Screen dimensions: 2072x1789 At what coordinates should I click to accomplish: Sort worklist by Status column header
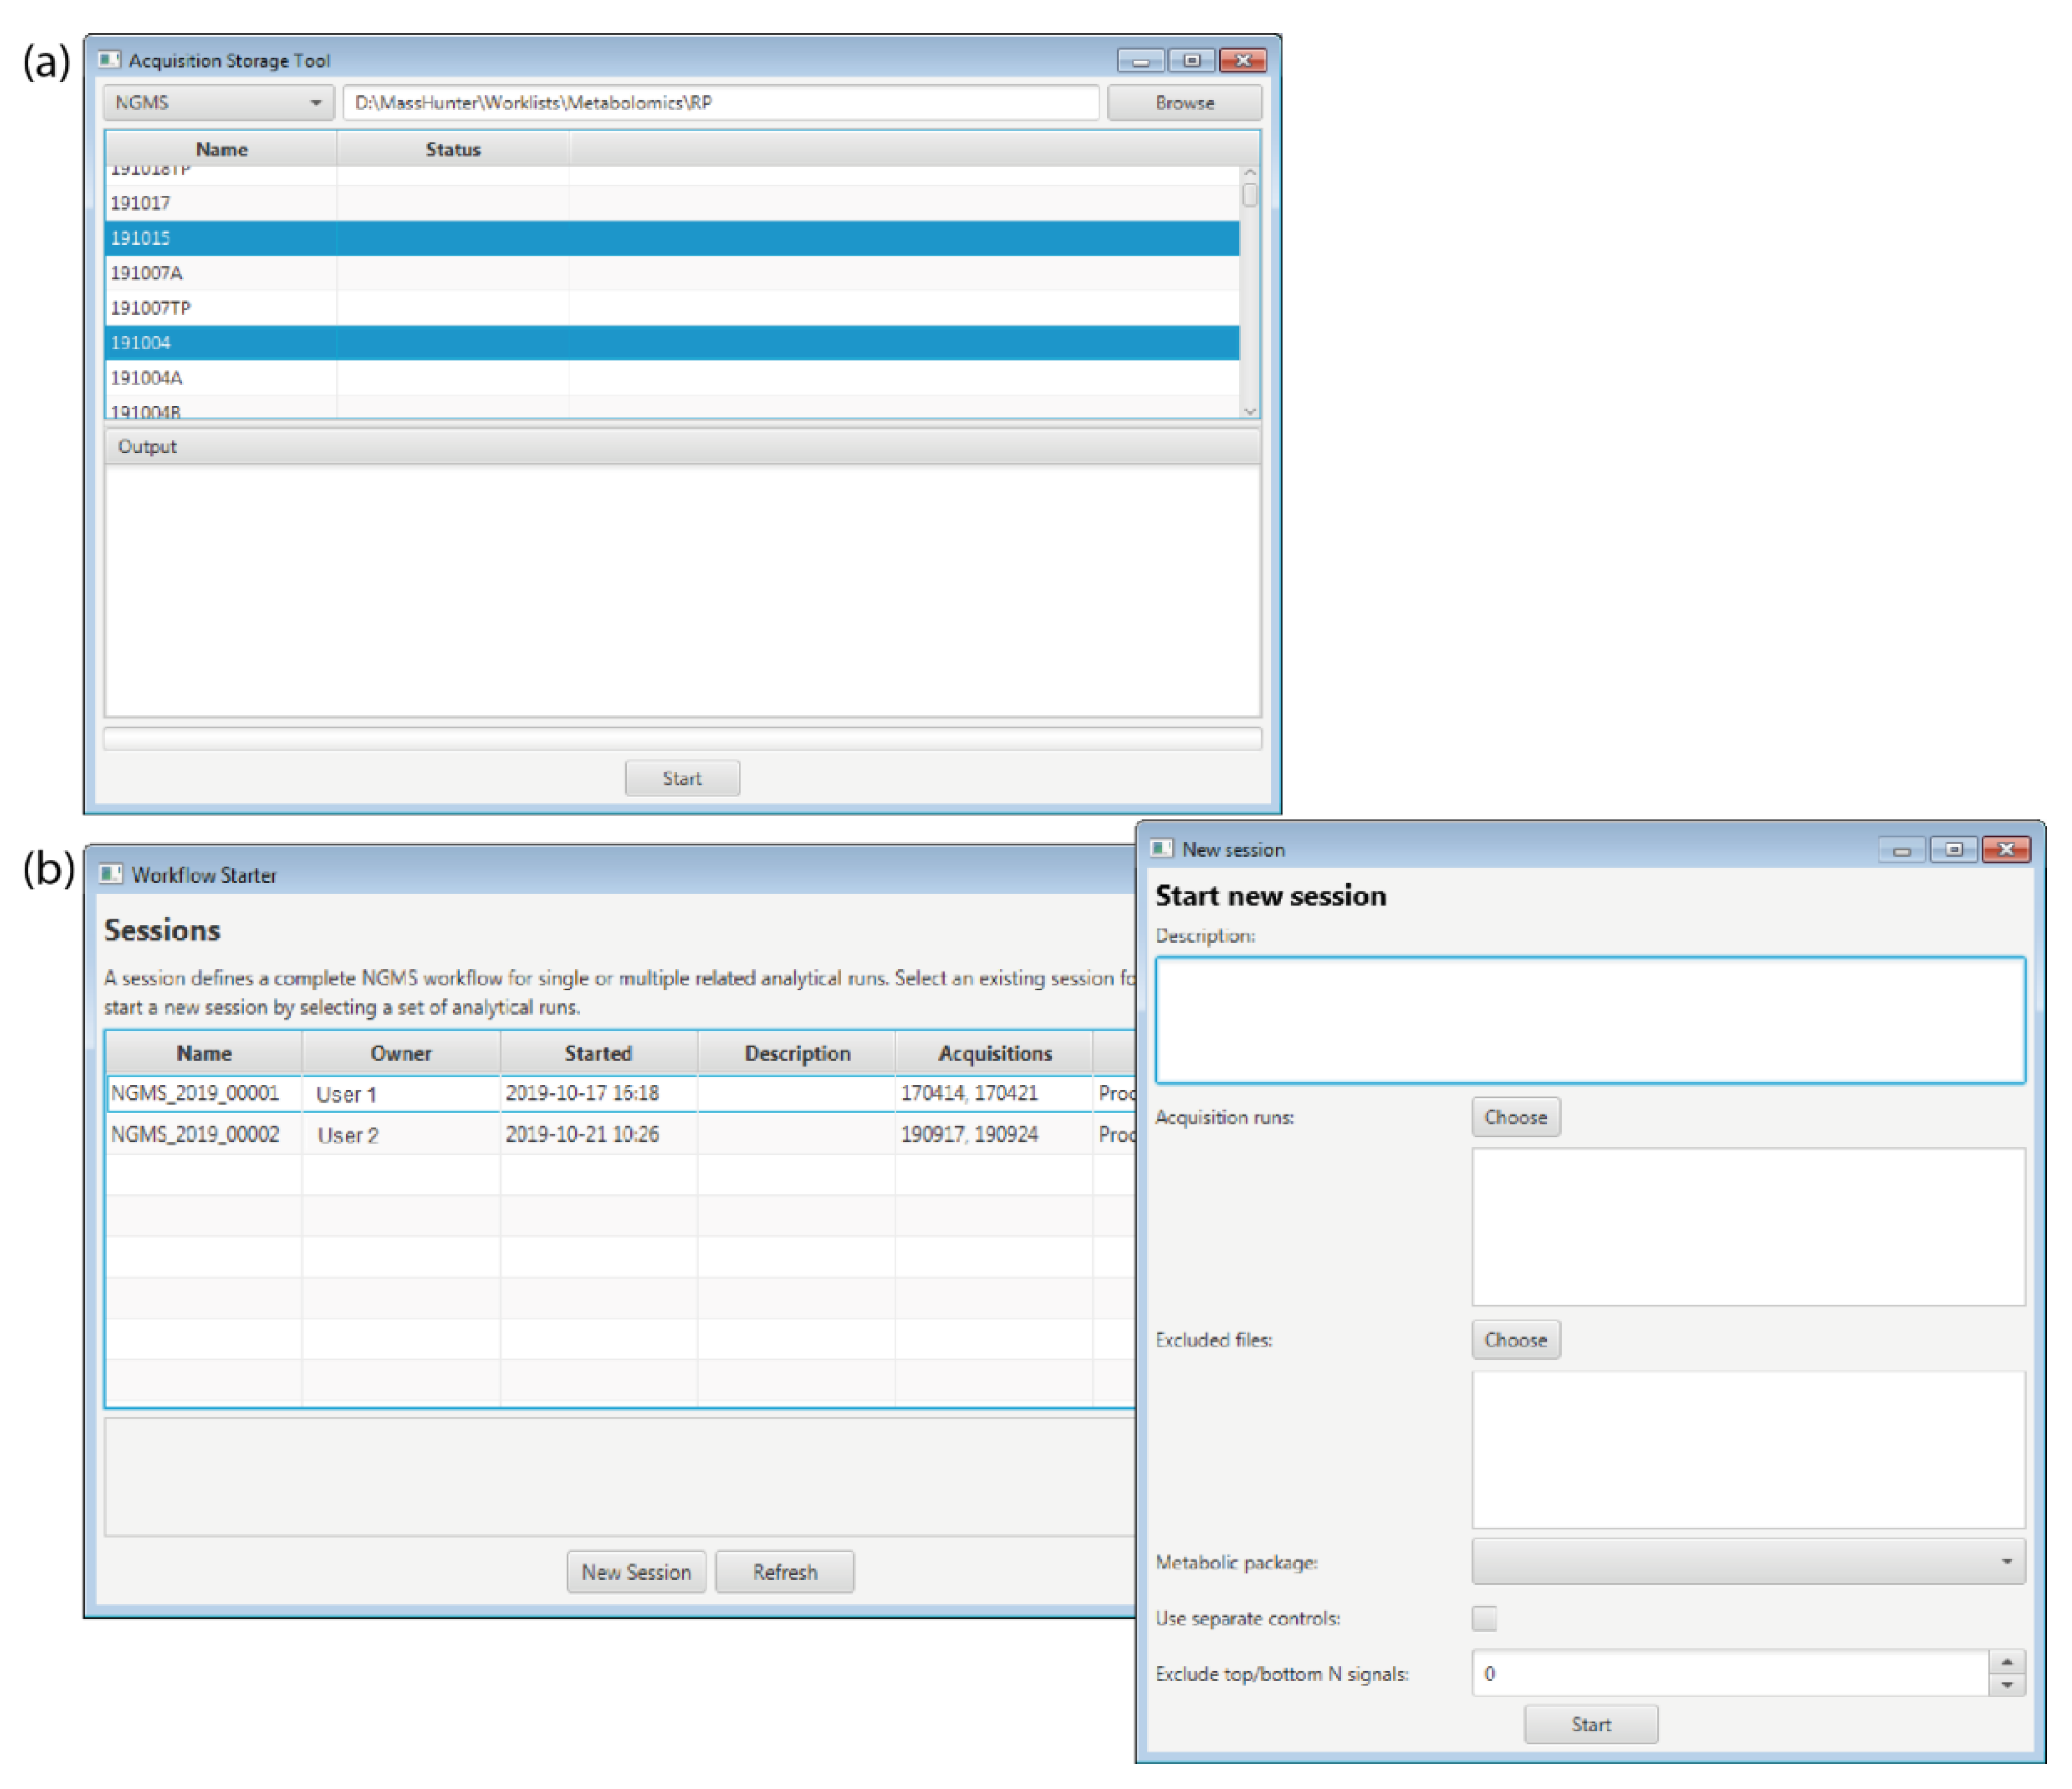point(452,149)
